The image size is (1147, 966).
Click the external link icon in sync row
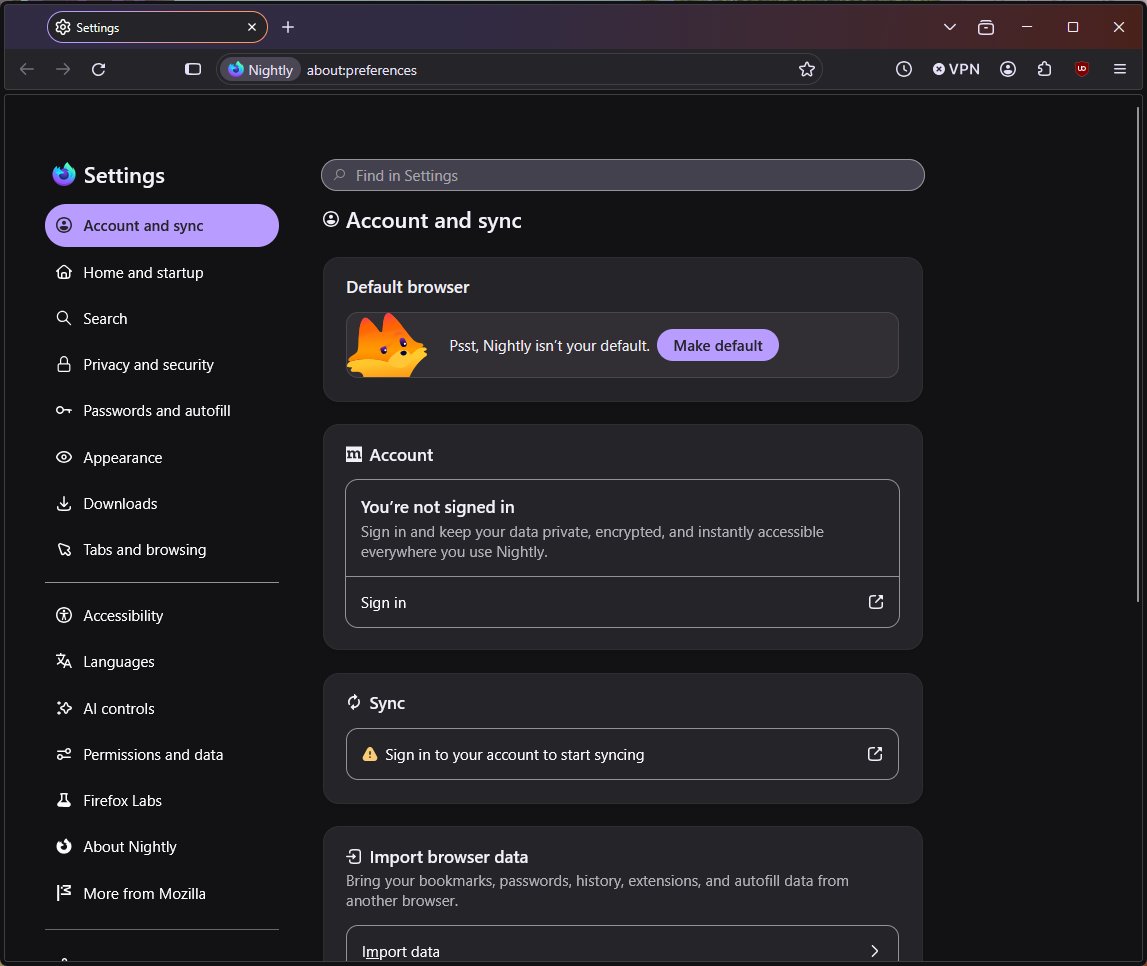tap(875, 754)
